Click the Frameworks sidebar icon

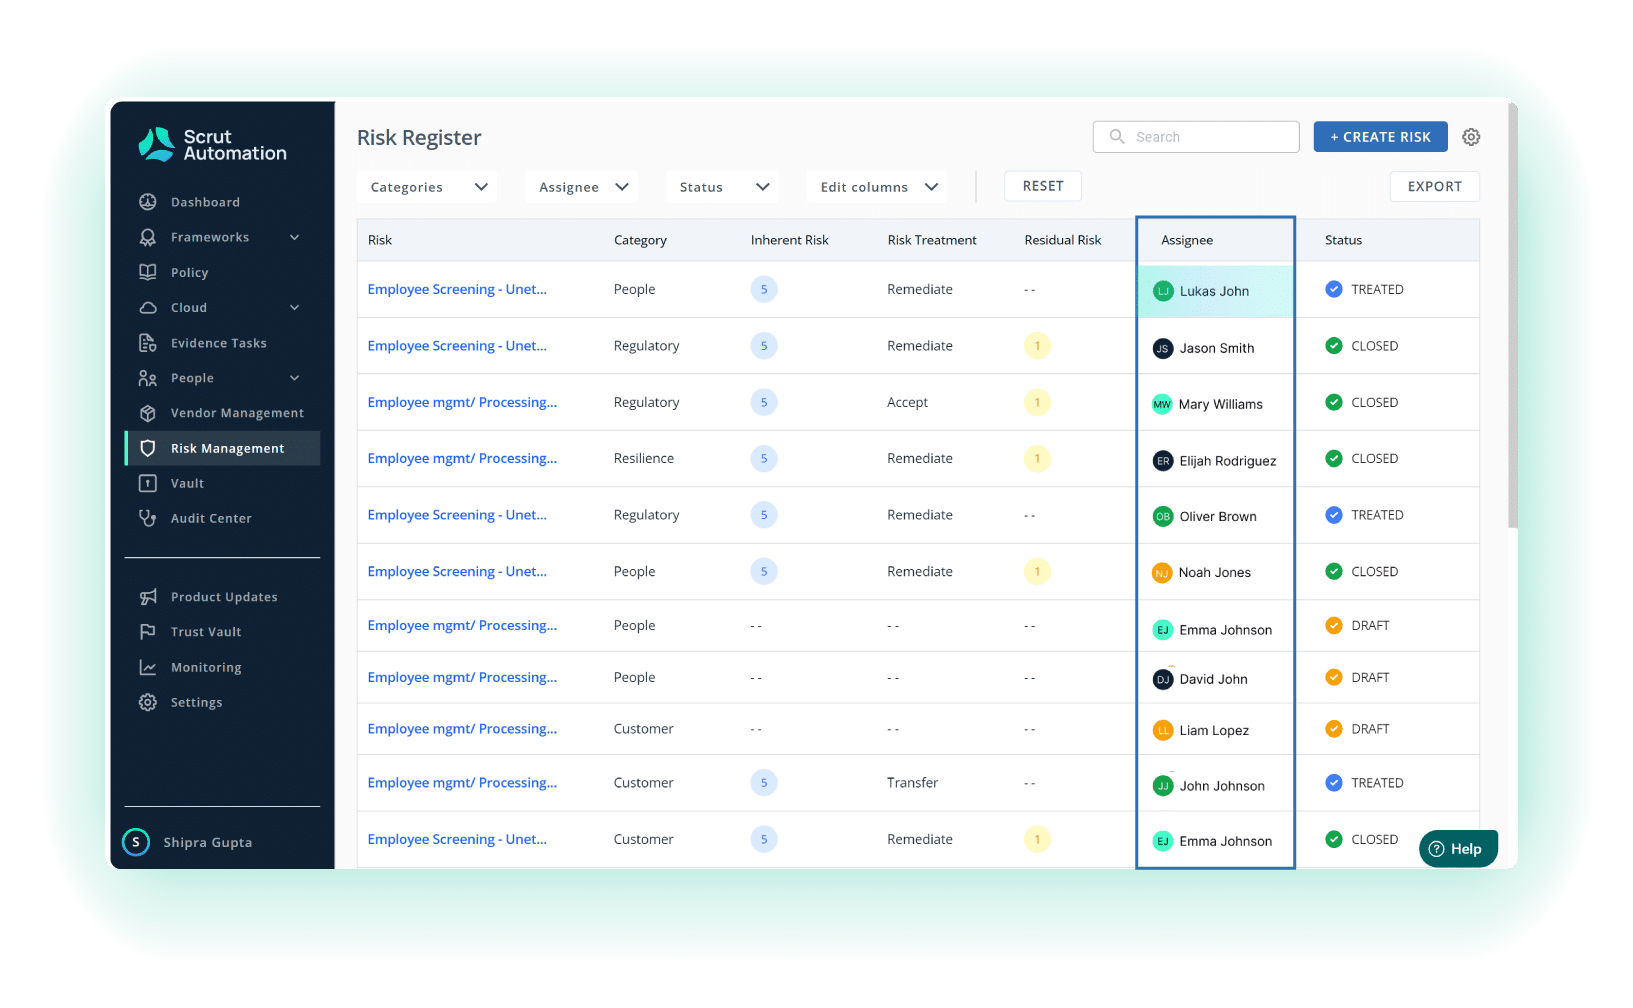click(x=148, y=237)
